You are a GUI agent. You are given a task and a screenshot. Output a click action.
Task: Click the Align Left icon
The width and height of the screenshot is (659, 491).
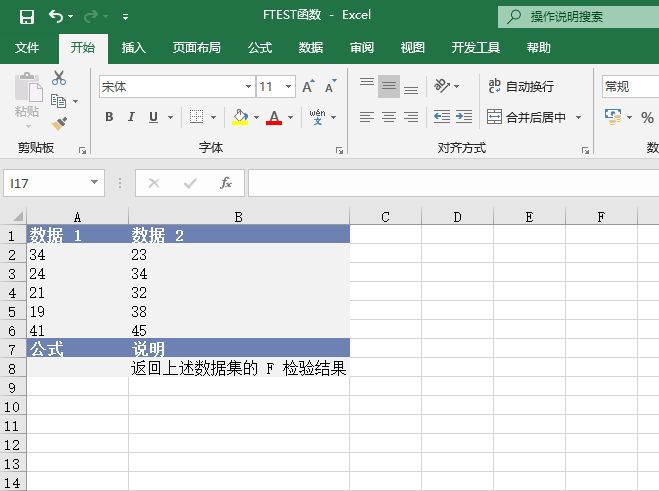pyautogui.click(x=366, y=117)
